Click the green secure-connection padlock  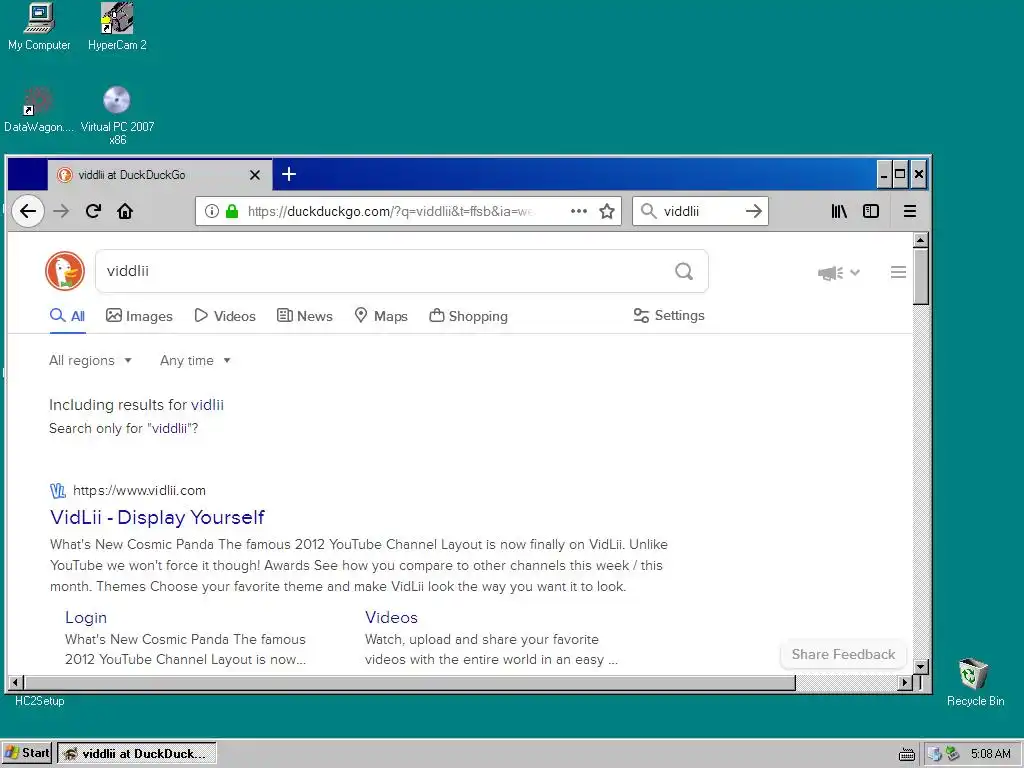231,211
